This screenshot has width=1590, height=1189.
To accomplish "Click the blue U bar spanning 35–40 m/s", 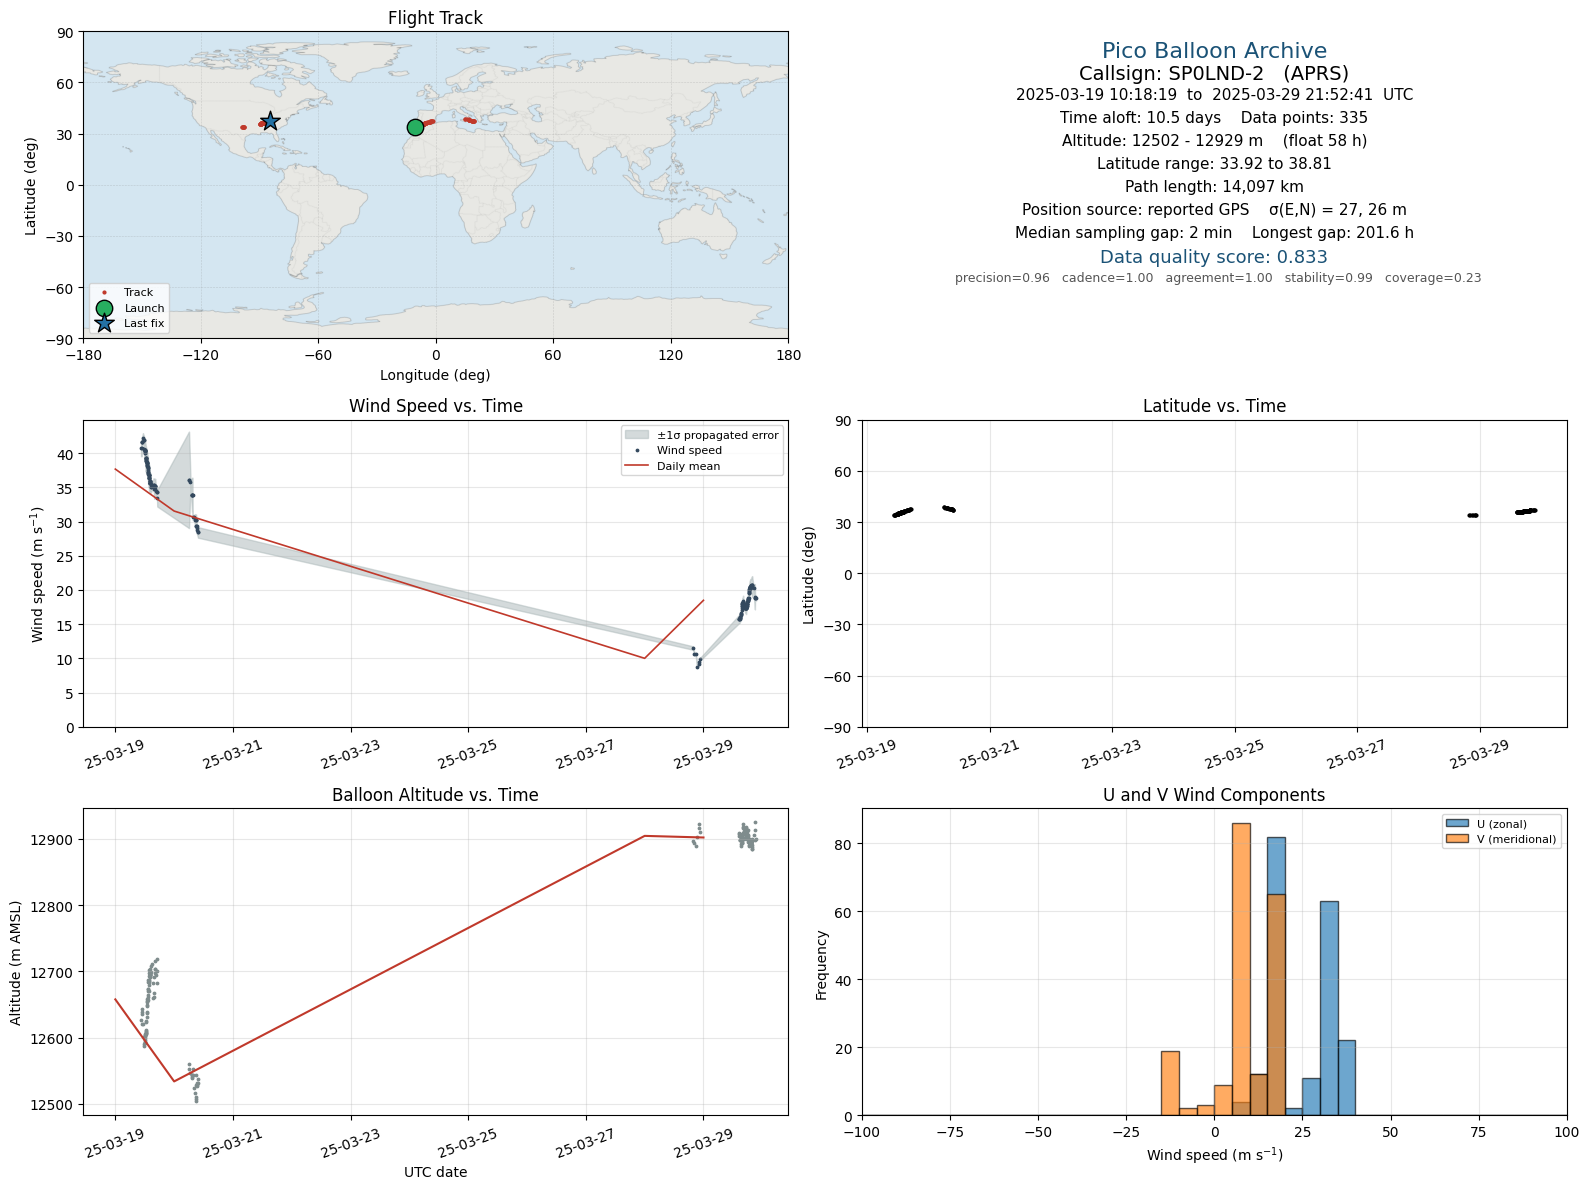I will [x=1347, y=1078].
